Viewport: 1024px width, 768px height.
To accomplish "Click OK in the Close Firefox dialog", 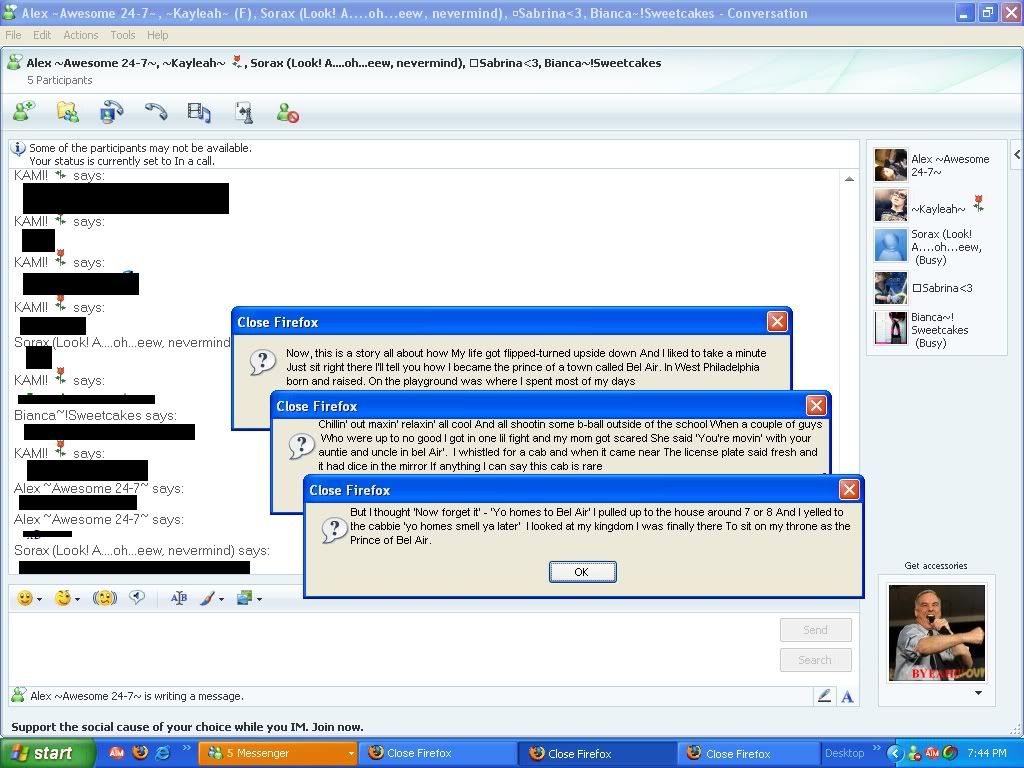I will pos(582,571).
